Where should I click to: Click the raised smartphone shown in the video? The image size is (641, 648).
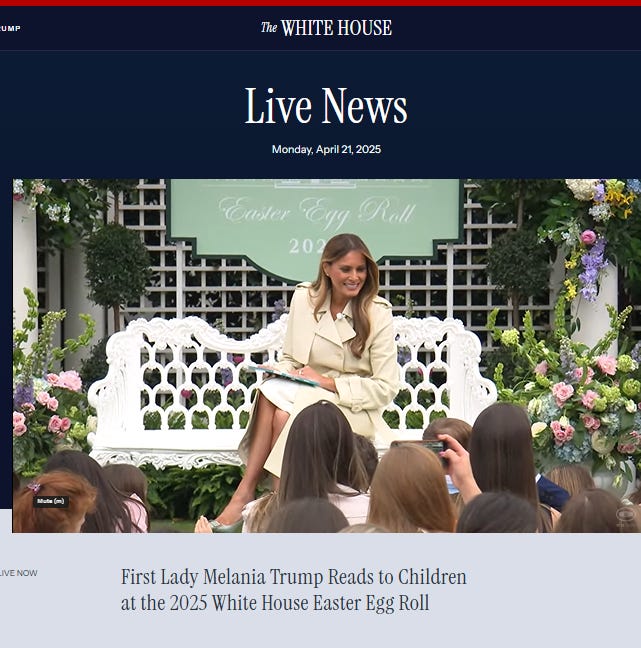click(x=419, y=448)
